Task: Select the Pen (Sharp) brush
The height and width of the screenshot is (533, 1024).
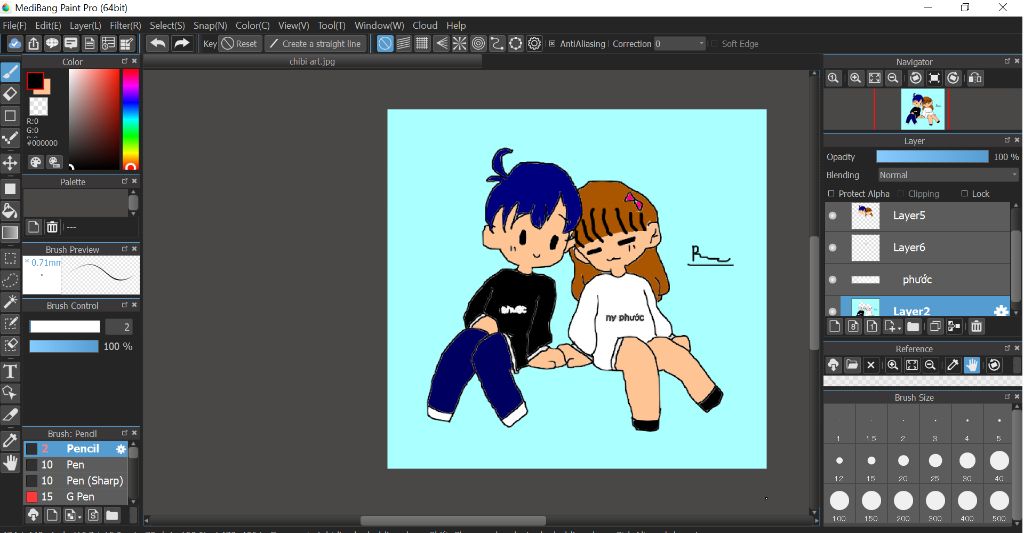Action: [76, 481]
